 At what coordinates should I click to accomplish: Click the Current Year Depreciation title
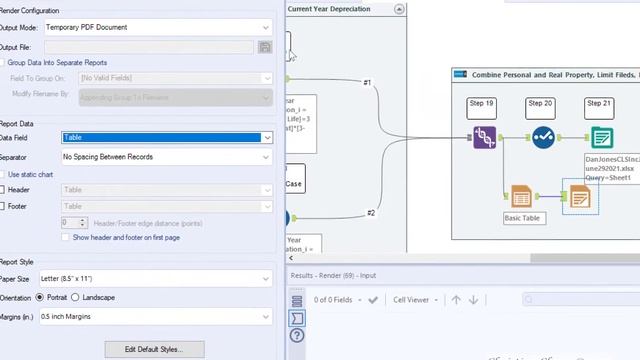tap(329, 9)
